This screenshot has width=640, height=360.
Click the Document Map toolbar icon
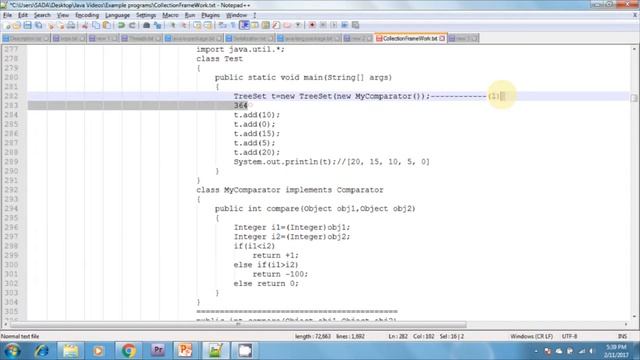click(265, 25)
